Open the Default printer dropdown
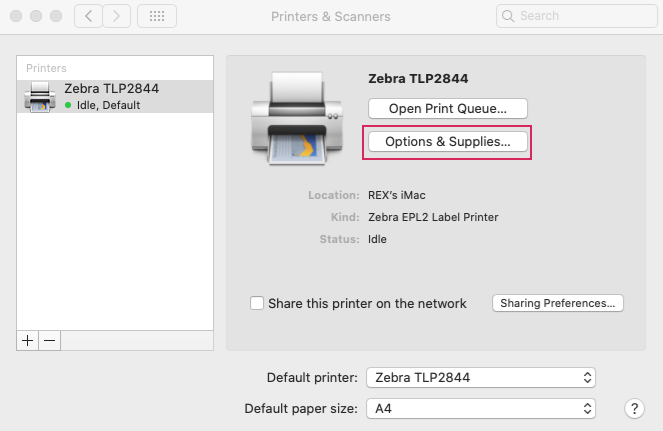Image resolution: width=663 pixels, height=431 pixels. pos(481,377)
